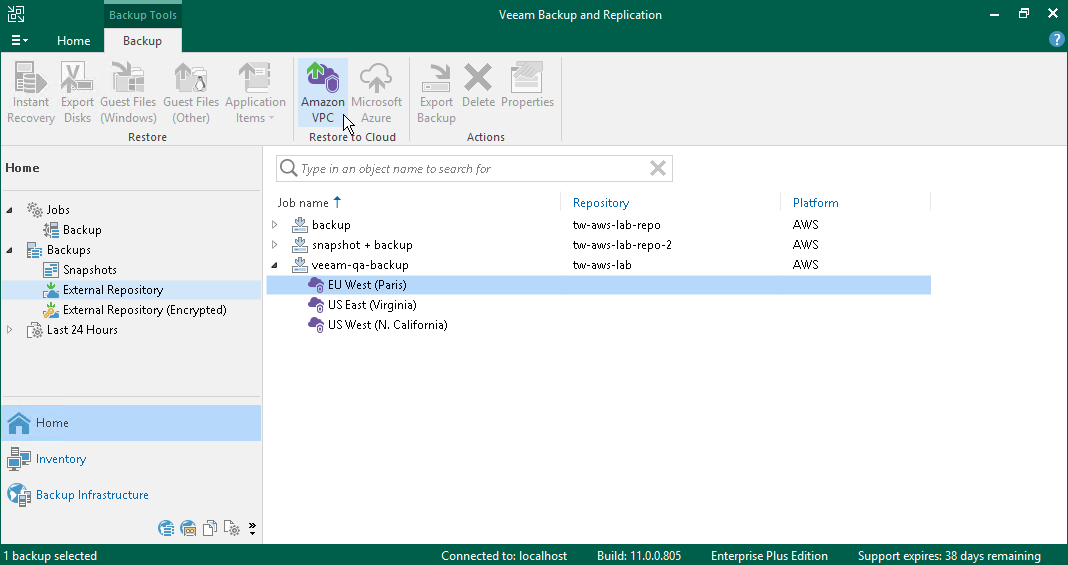Collapse the veeam-qa-backup row
Viewport: 1068px width, 565px height.
(274, 265)
